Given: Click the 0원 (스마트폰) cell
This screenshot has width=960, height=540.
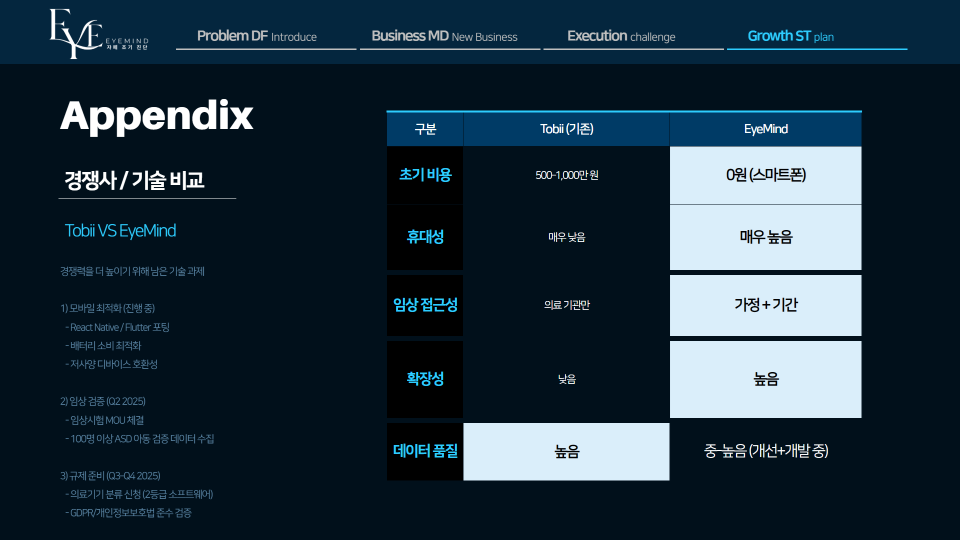Looking at the screenshot, I should click(765, 175).
